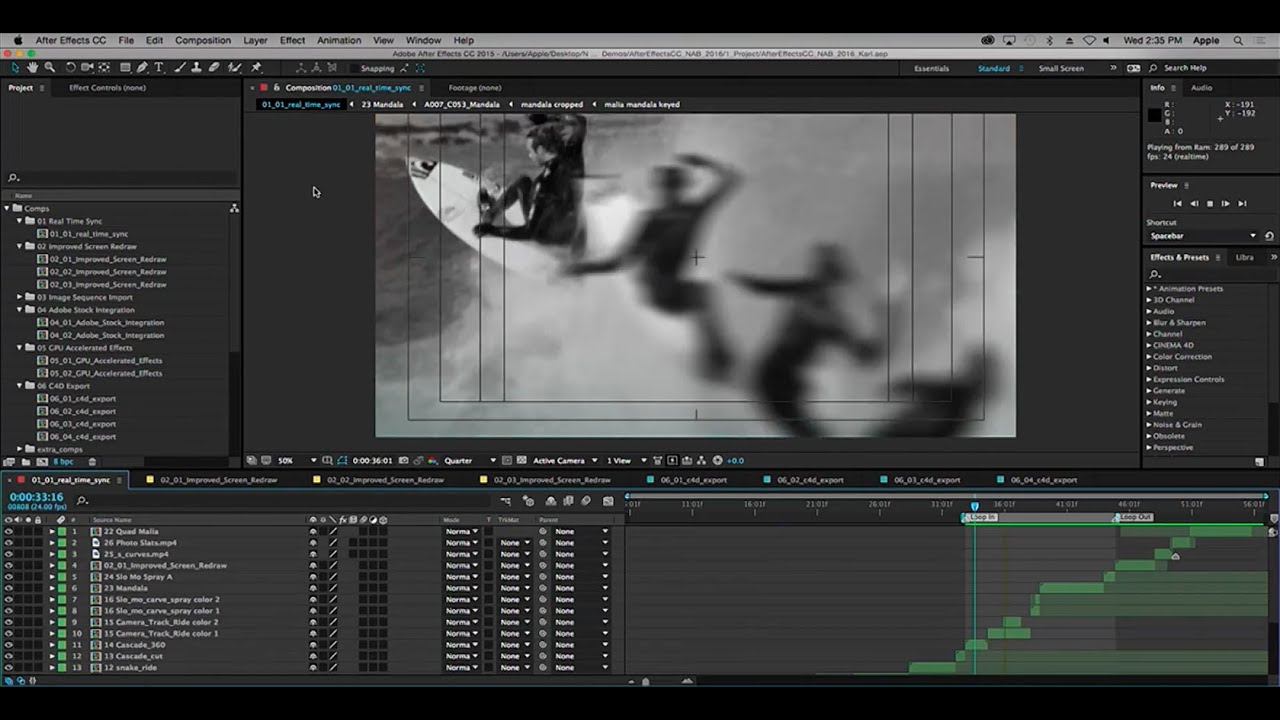Select the Pen tool
This screenshot has height=720, width=1280.
tap(142, 68)
